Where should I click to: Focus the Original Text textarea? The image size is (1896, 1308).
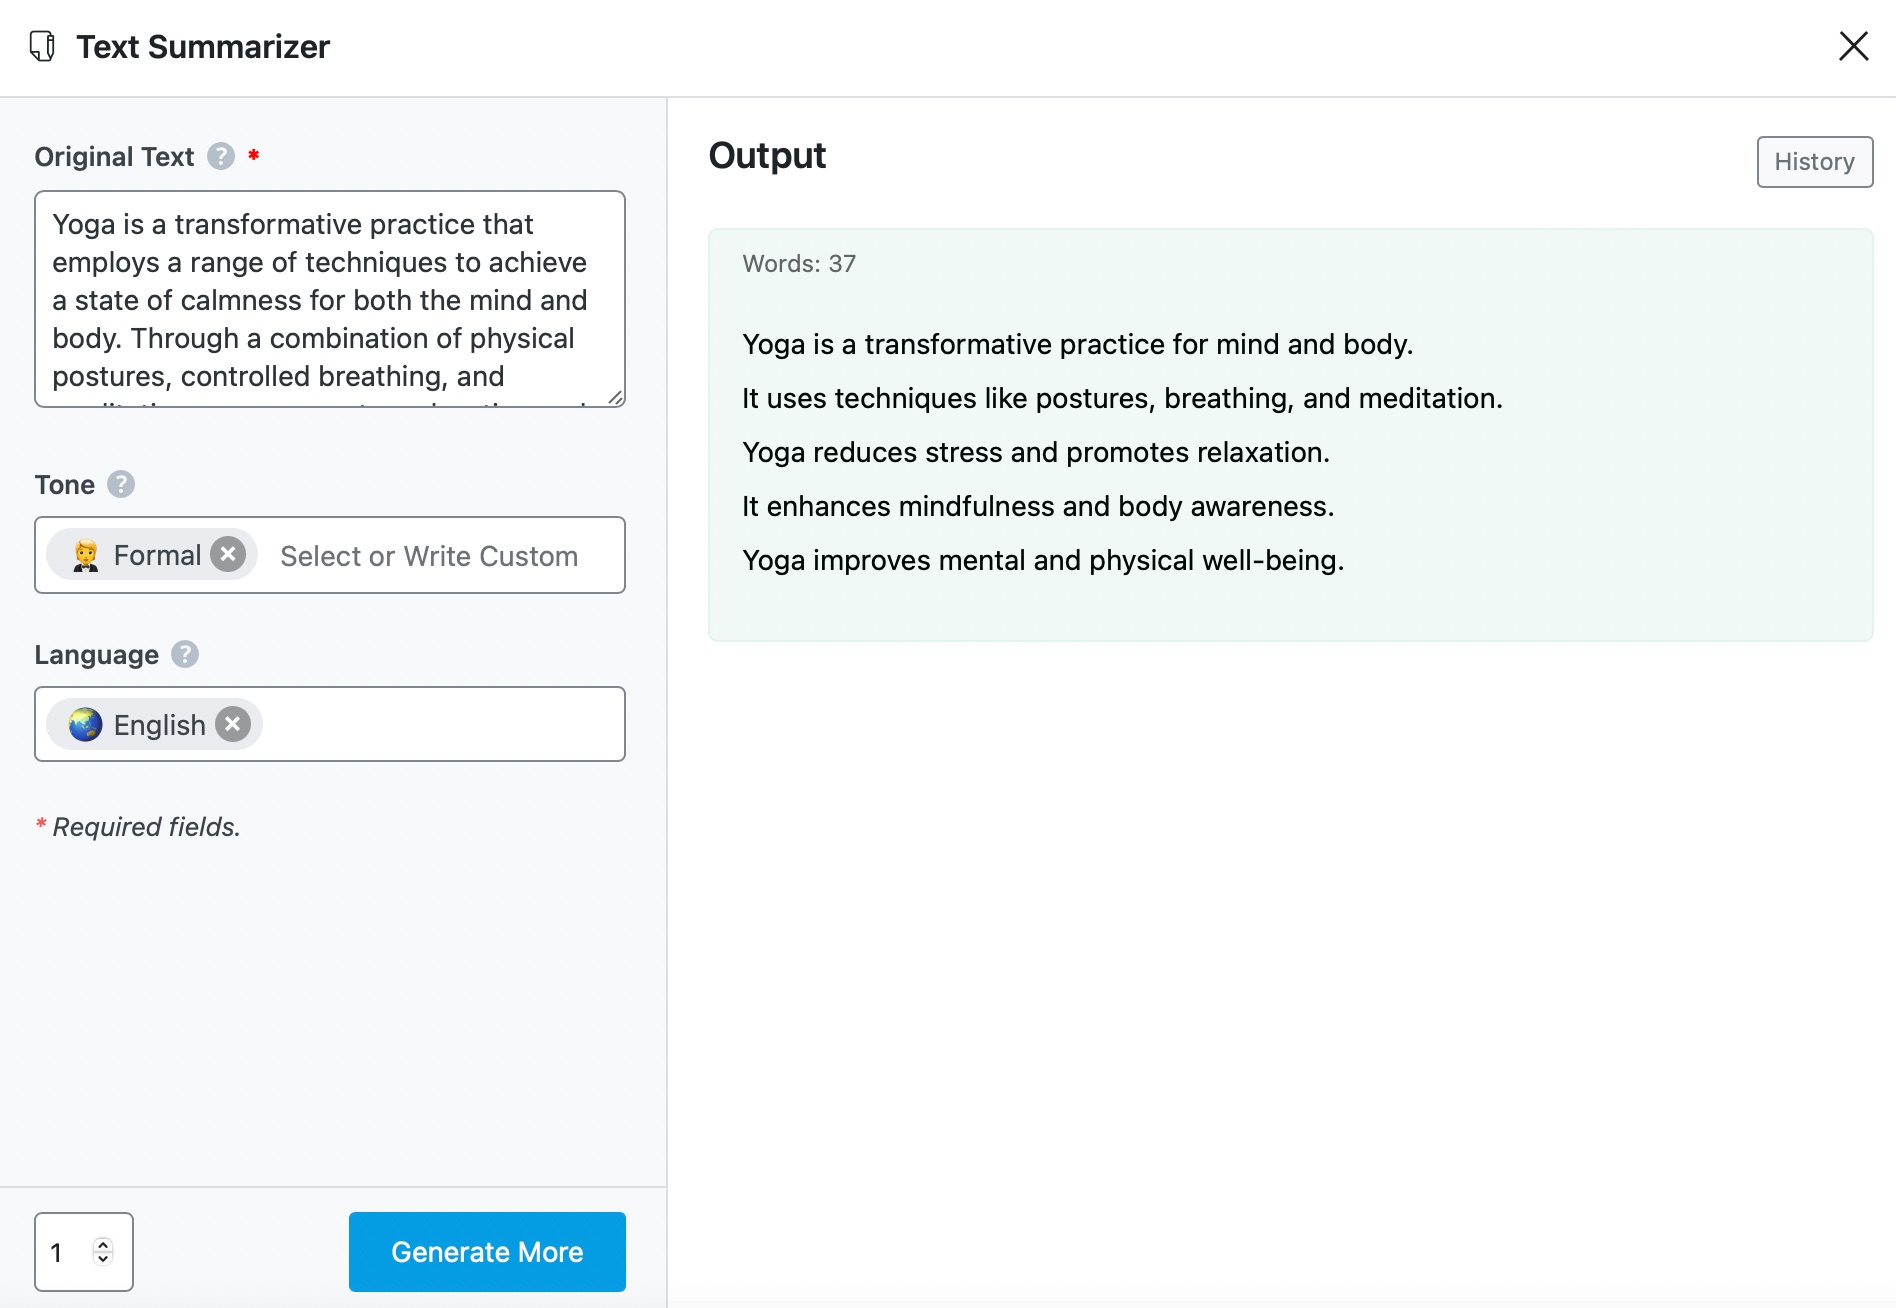[x=330, y=299]
